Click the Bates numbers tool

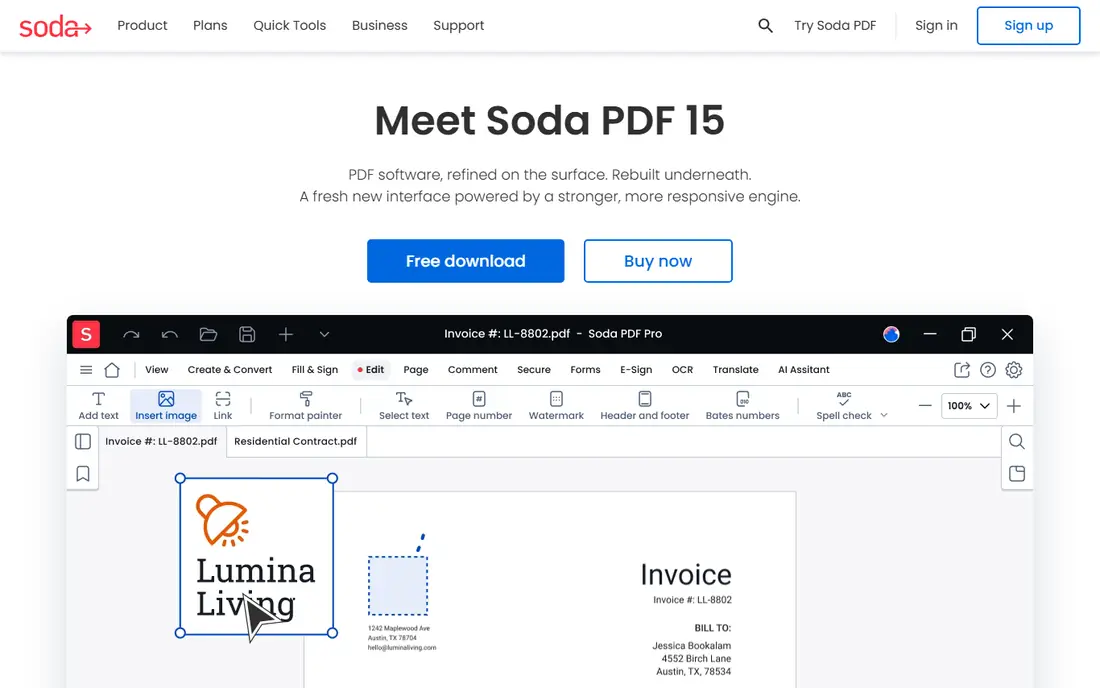tap(742, 406)
